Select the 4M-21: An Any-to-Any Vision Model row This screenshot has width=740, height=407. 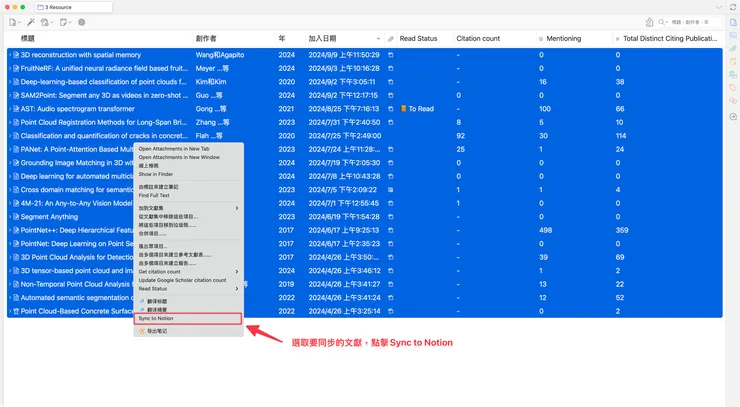click(x=364, y=204)
